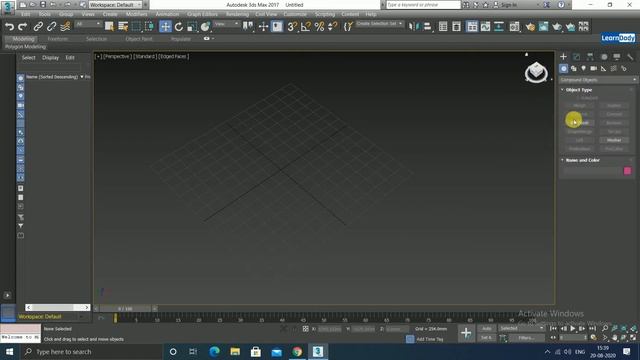
Task: Open the Rendered Frame Window
Action: click(544, 27)
